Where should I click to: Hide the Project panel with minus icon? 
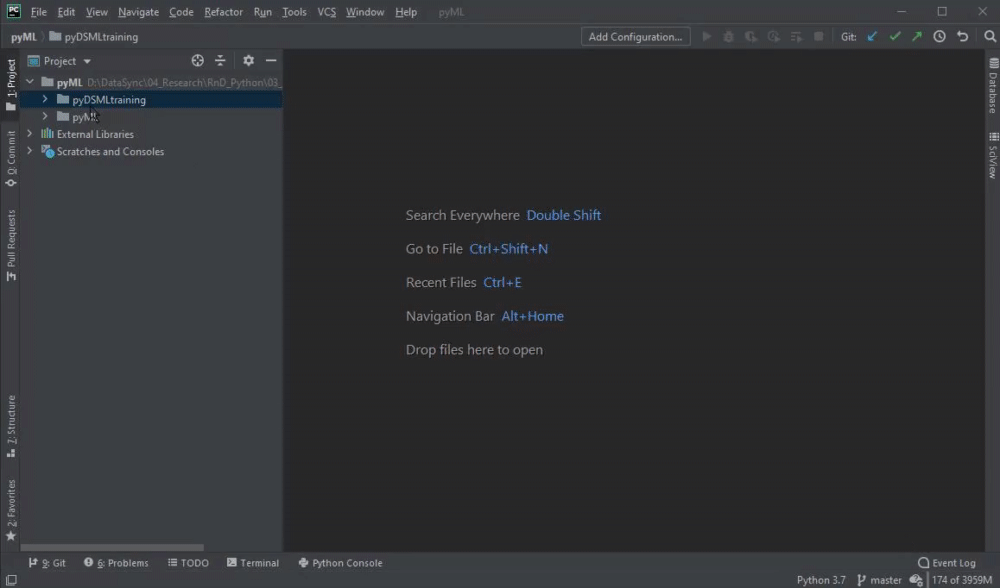tap(271, 61)
